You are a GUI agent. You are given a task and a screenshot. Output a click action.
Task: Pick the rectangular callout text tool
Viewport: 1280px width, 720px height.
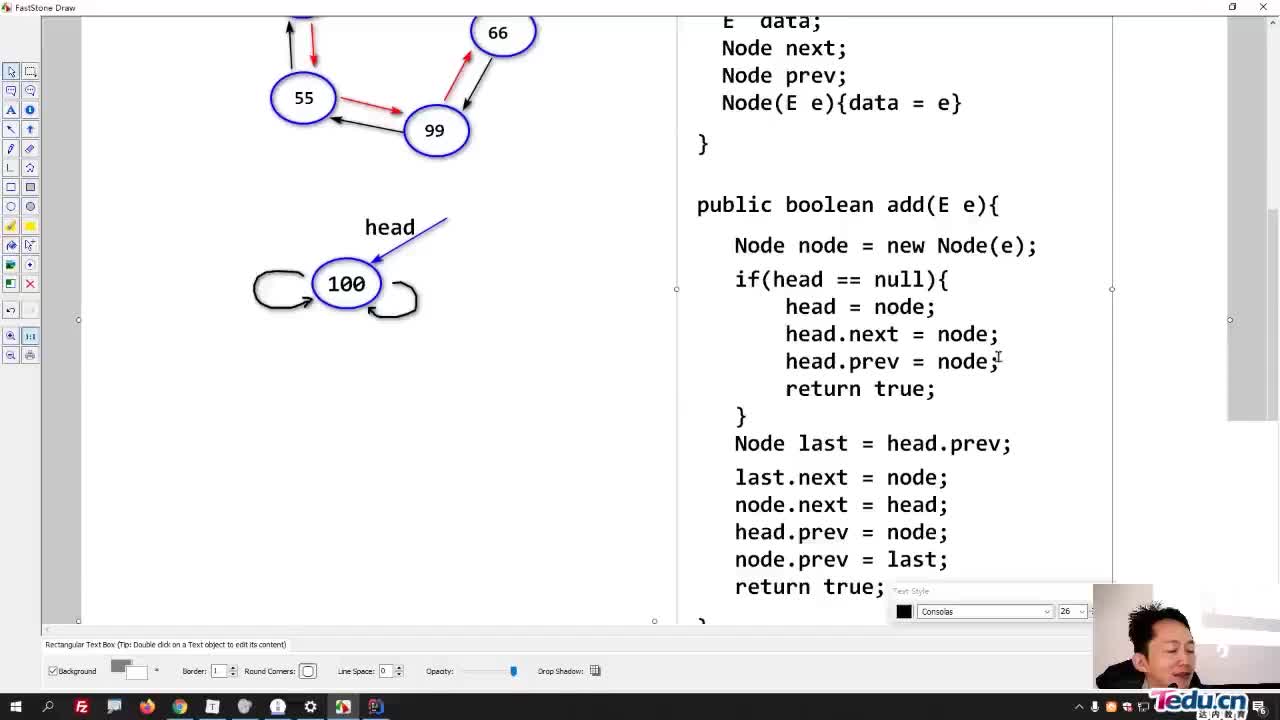(11, 91)
